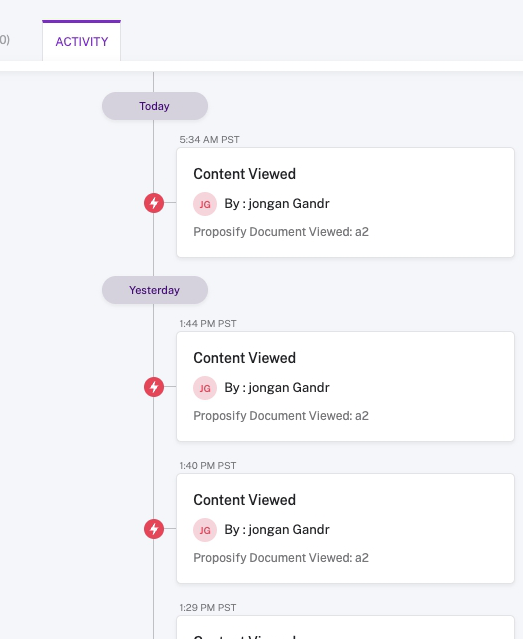Click jongan Gandr name in 1:40 PM card
The image size is (523, 639).
(x=289, y=529)
